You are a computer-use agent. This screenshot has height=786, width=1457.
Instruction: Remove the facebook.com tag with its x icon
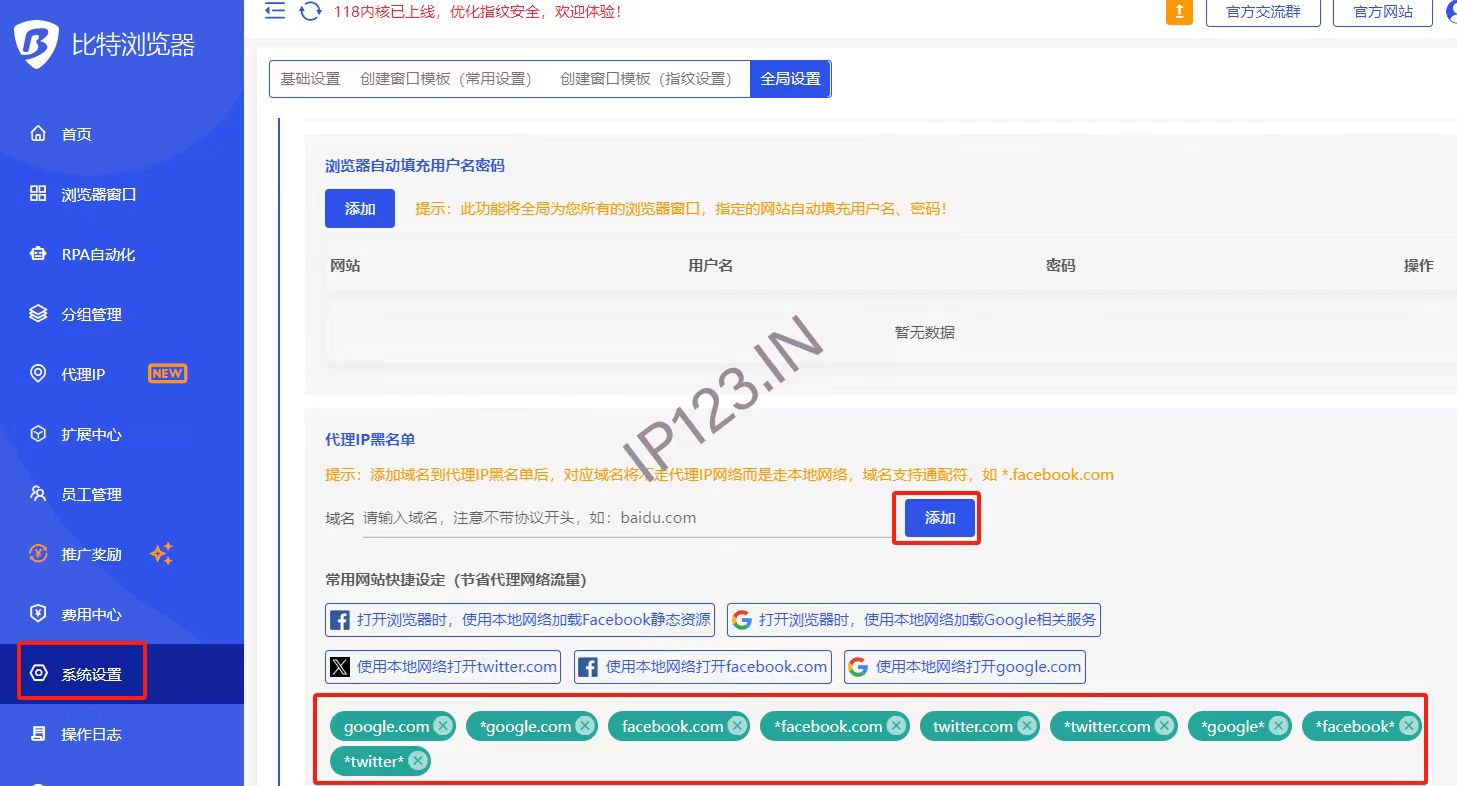click(737, 726)
